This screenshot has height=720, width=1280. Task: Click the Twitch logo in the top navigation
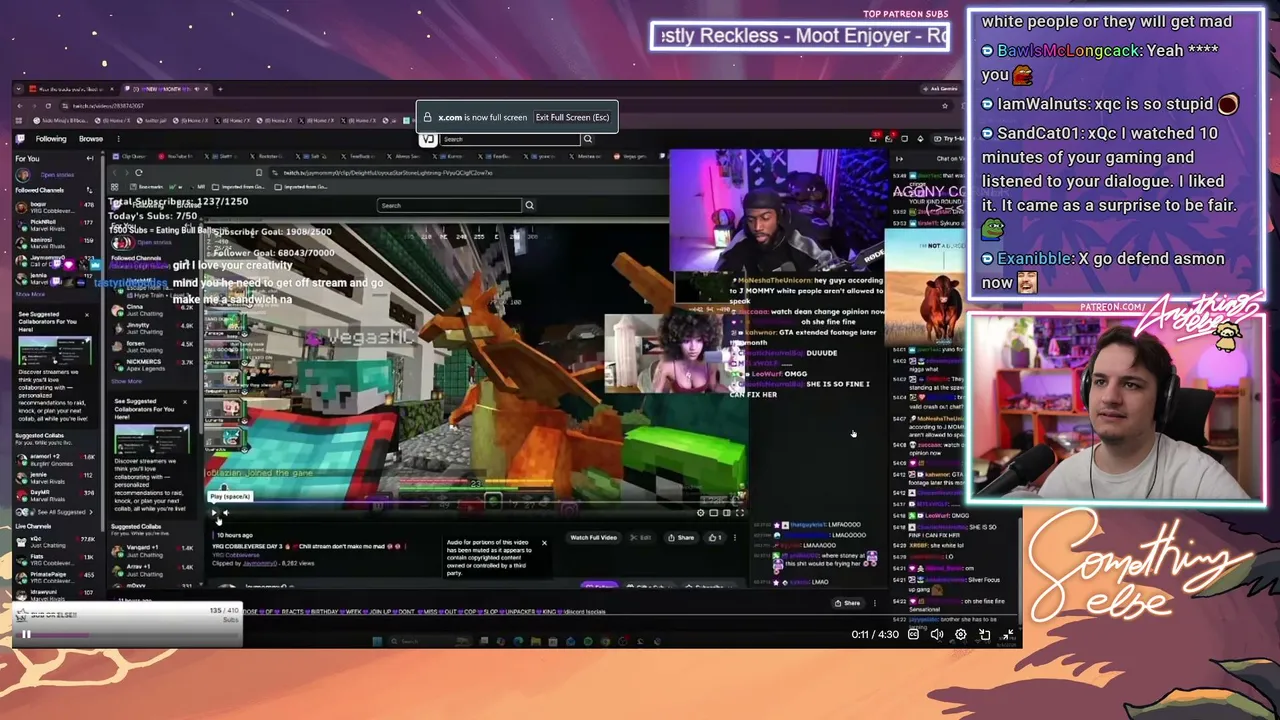(x=22, y=139)
